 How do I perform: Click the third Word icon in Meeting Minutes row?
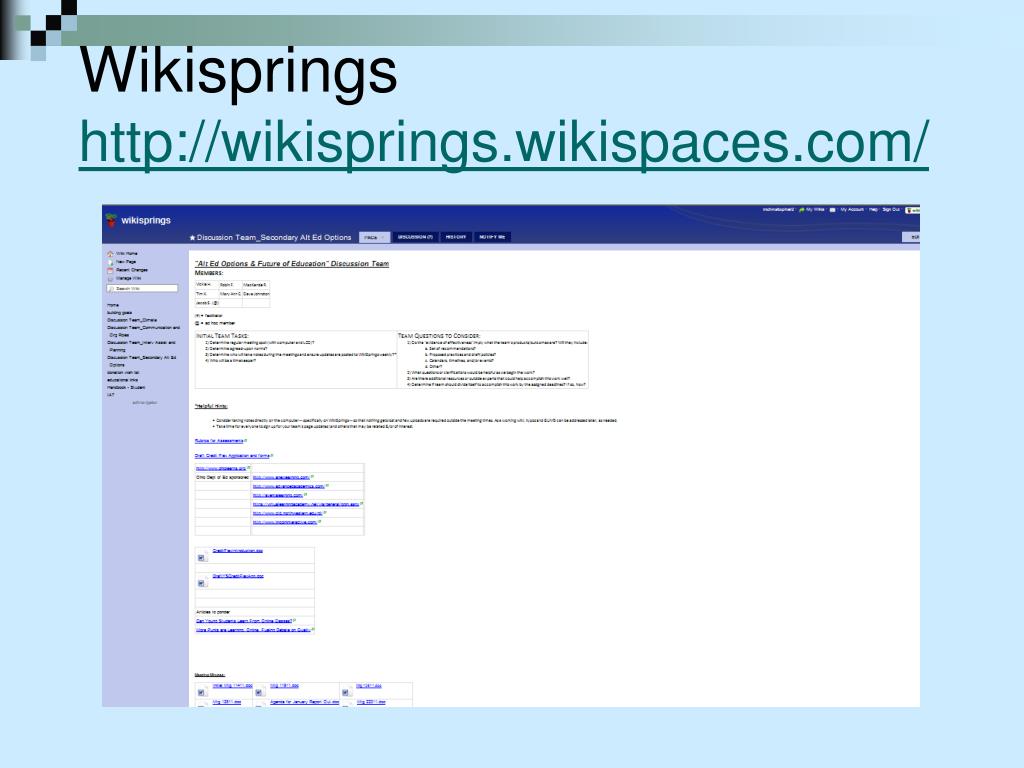click(345, 692)
